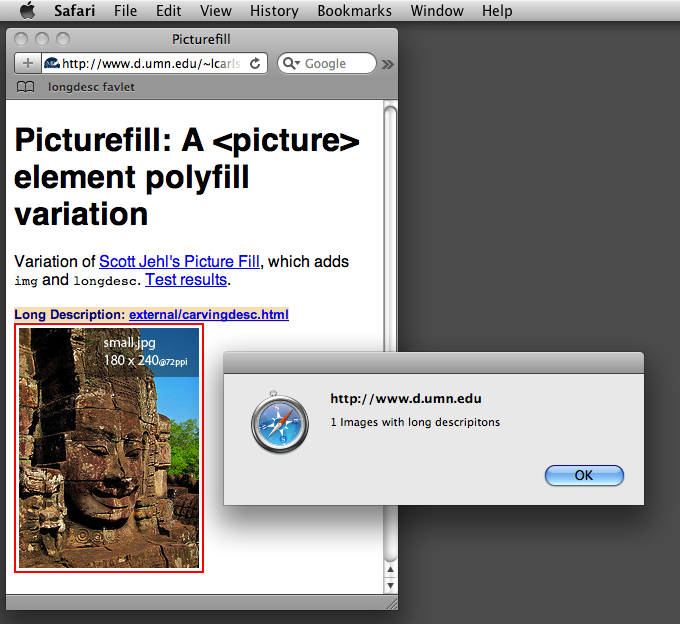Click the longdesc favlet bookmark
680x624 pixels.
(91, 87)
